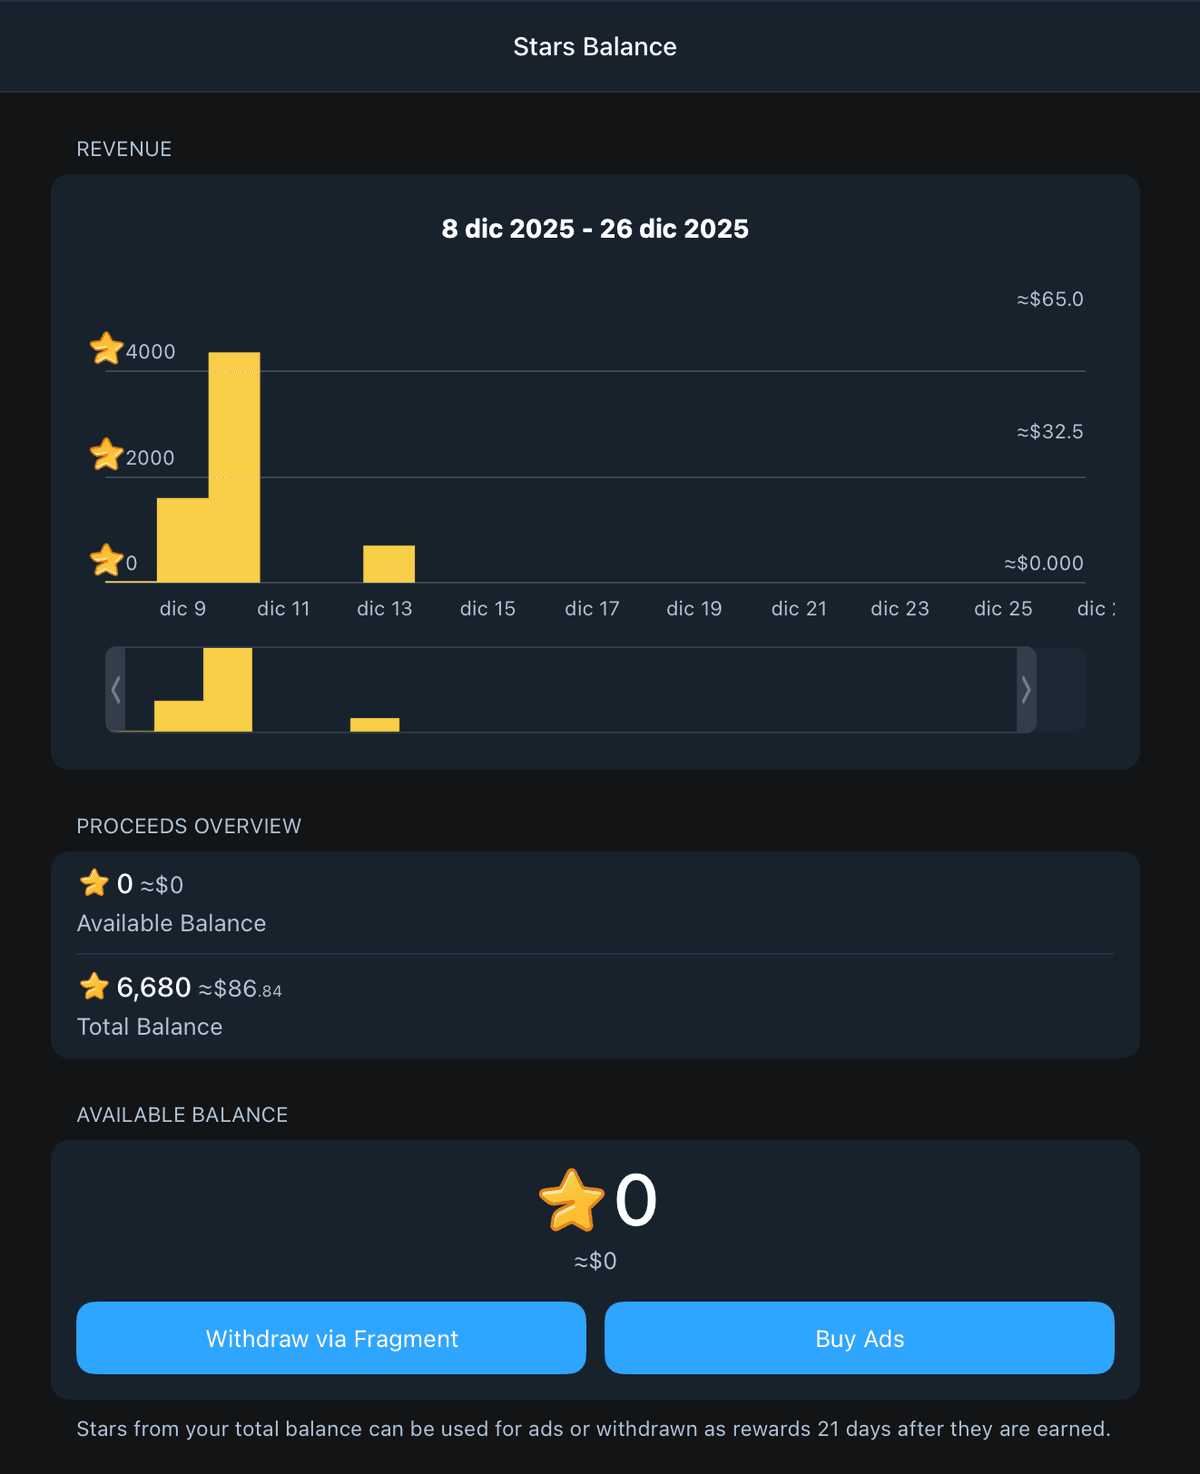Image resolution: width=1200 pixels, height=1474 pixels.
Task: Select the REVENUE section header
Action: 124,148
